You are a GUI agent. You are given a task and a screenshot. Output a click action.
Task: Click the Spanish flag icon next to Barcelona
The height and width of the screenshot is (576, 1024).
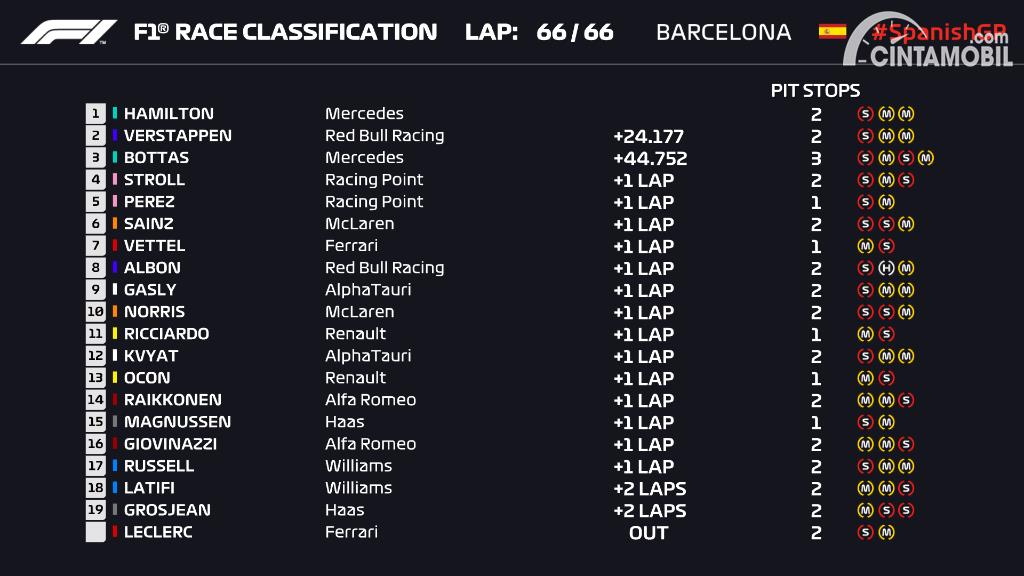832,31
